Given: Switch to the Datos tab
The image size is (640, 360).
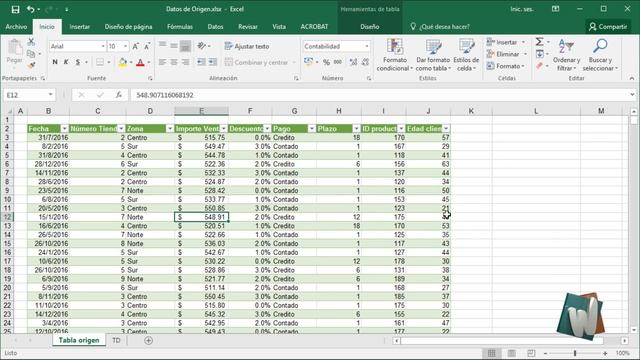Looking at the screenshot, I should tap(215, 27).
